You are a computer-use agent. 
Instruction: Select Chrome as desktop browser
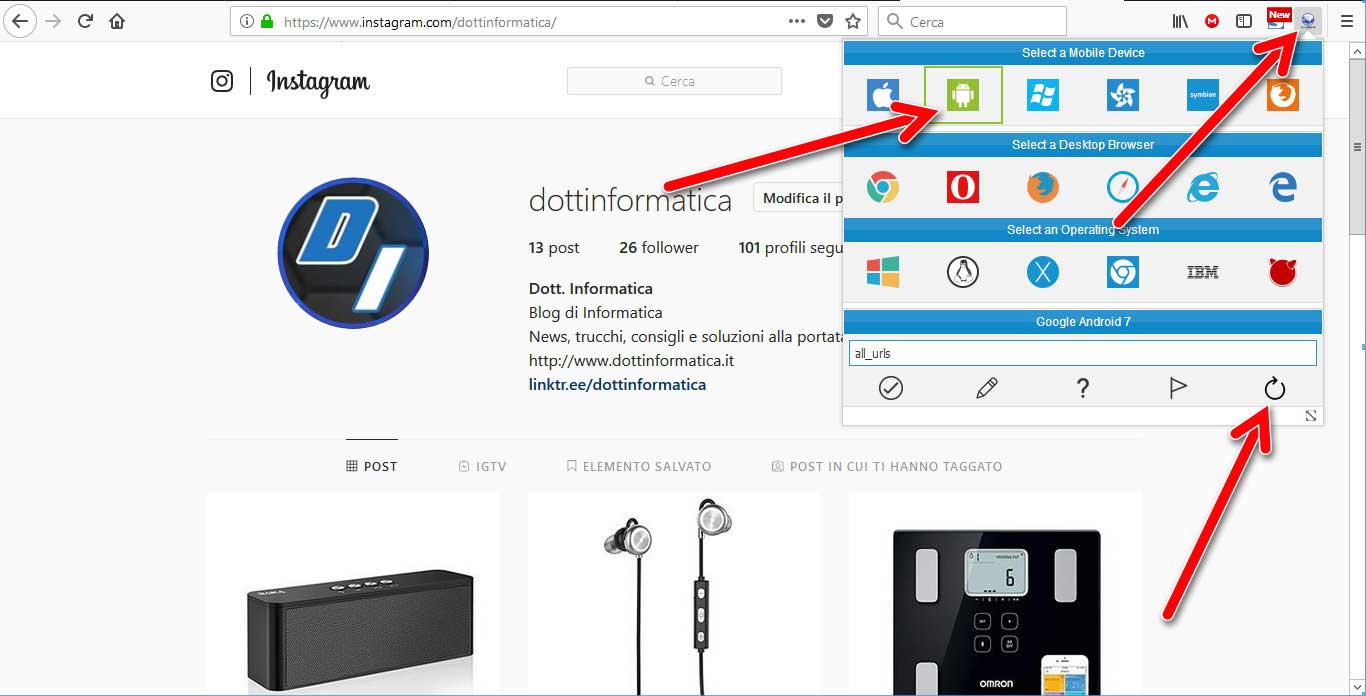point(882,187)
